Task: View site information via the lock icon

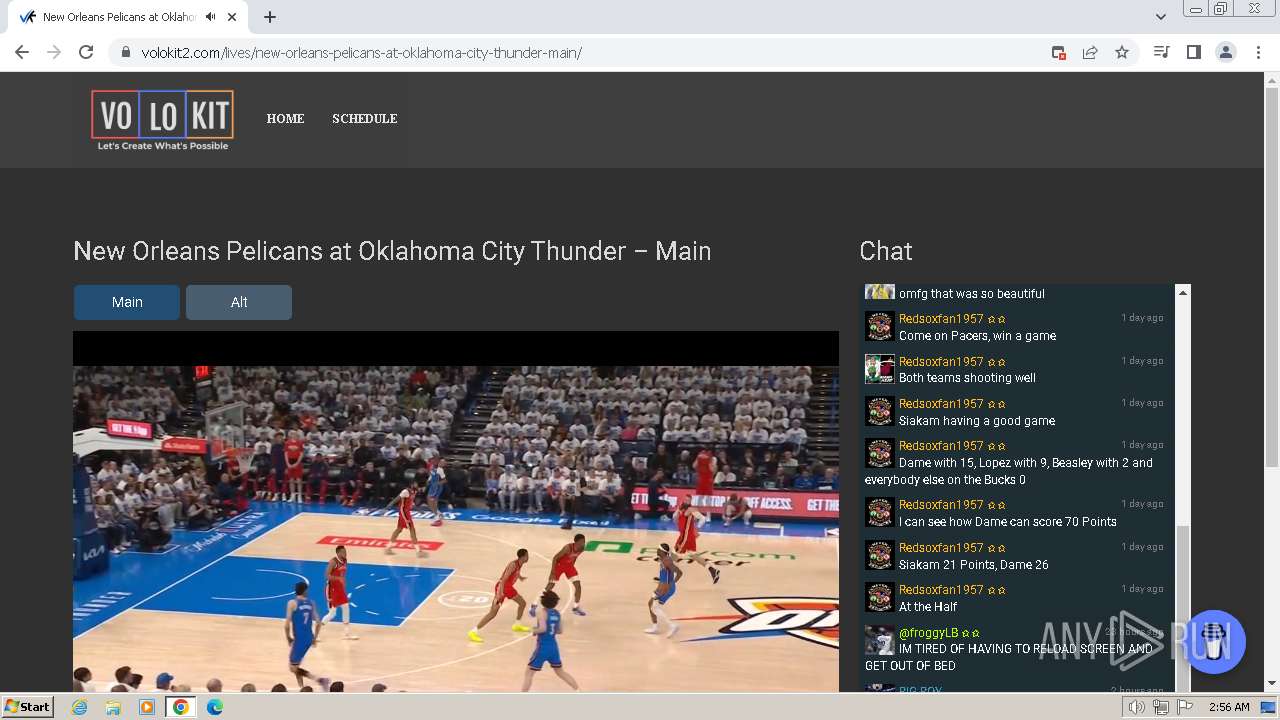Action: (126, 52)
